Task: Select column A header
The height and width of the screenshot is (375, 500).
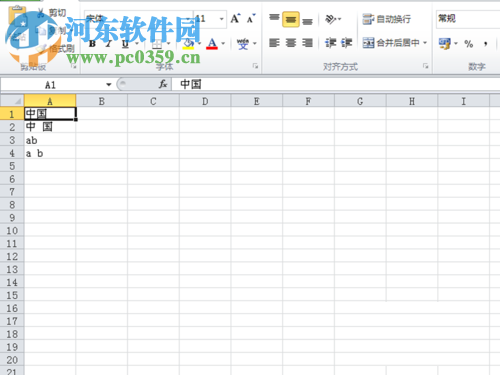Action: (x=50, y=101)
